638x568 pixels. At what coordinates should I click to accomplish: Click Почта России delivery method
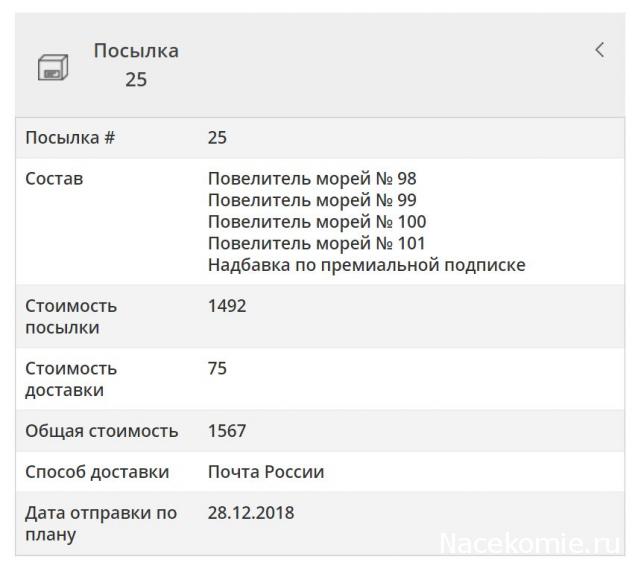[x=266, y=472]
